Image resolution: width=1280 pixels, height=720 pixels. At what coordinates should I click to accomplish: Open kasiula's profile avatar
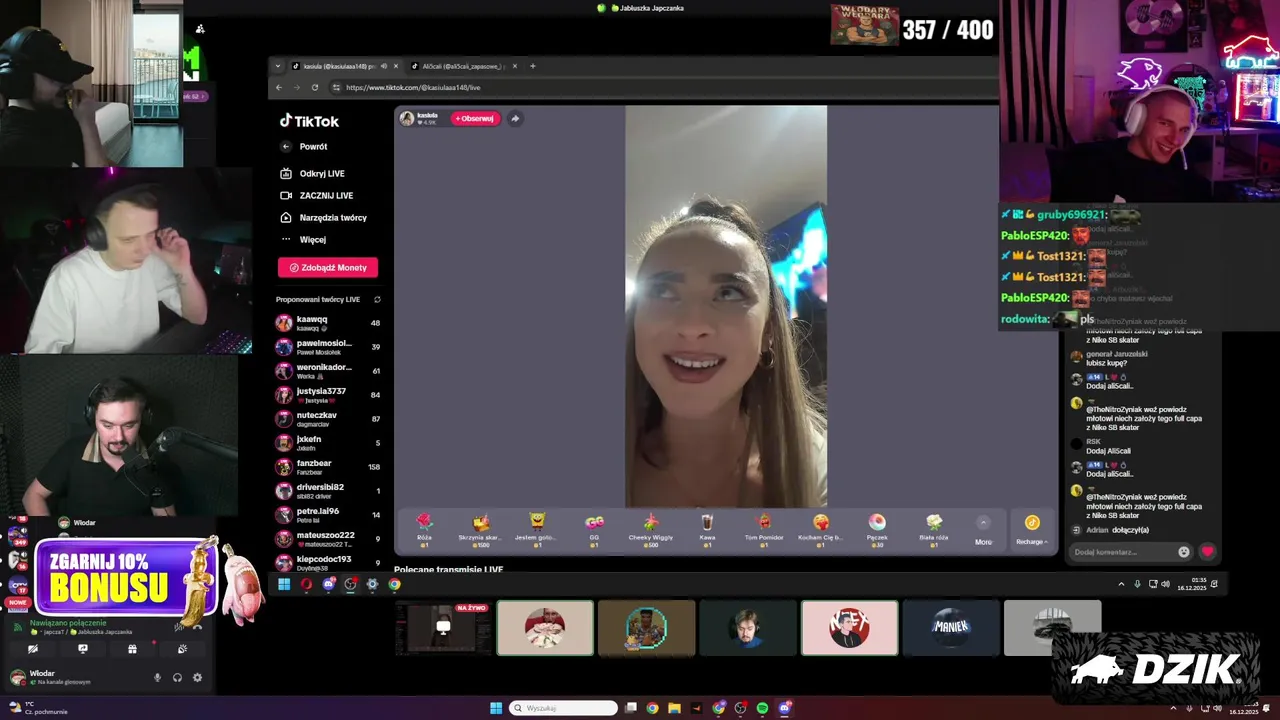tap(407, 118)
